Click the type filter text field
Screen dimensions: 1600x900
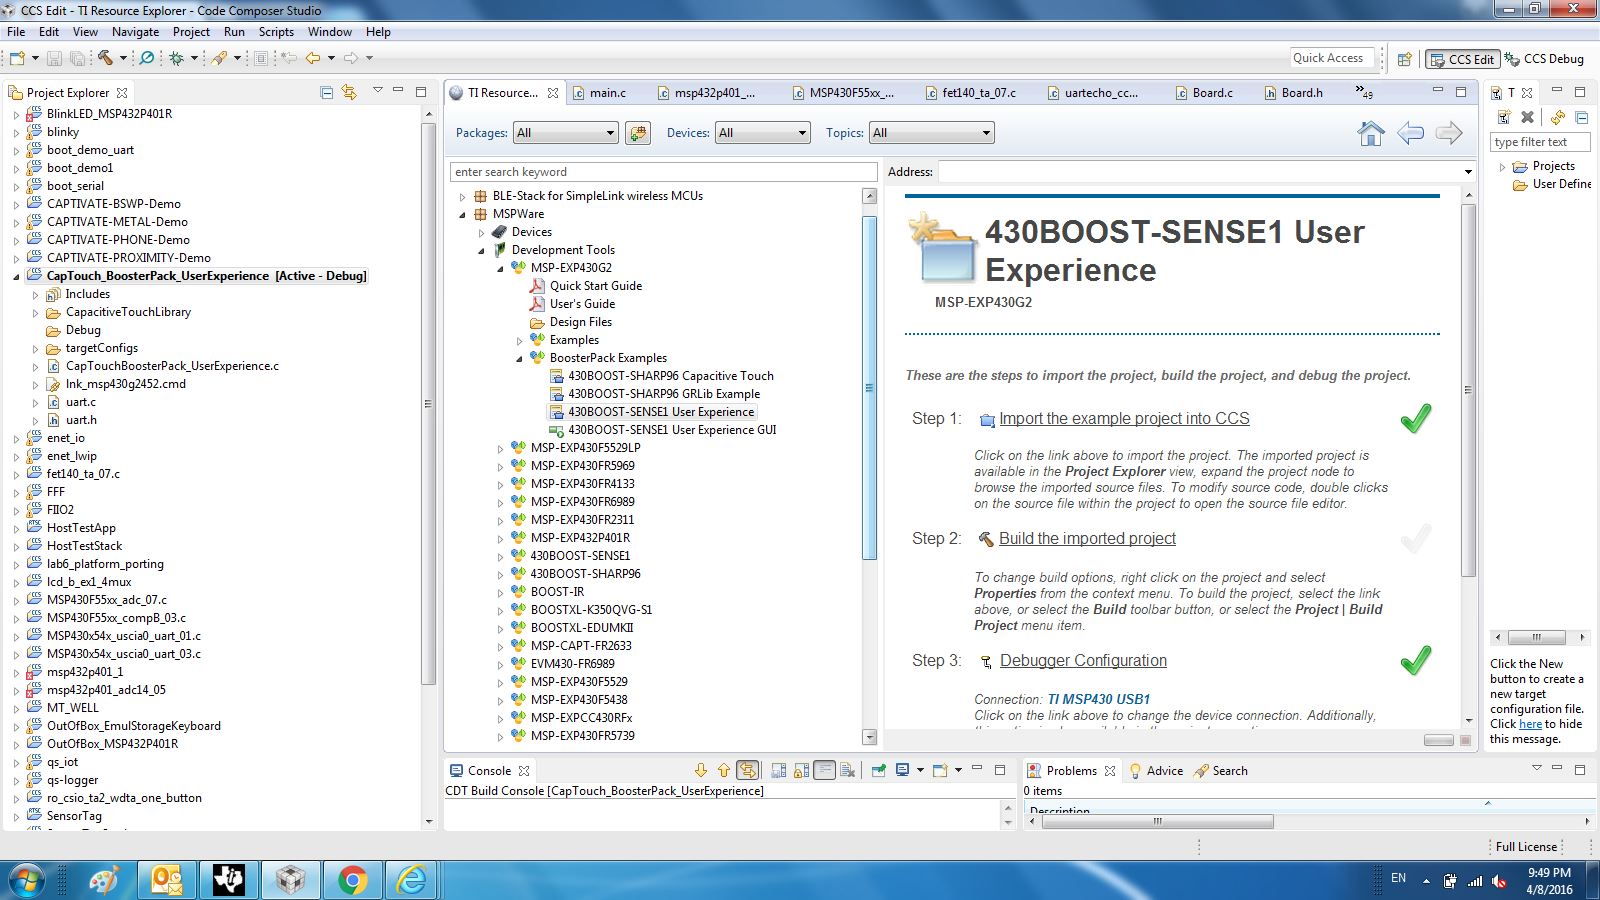[x=1539, y=142]
